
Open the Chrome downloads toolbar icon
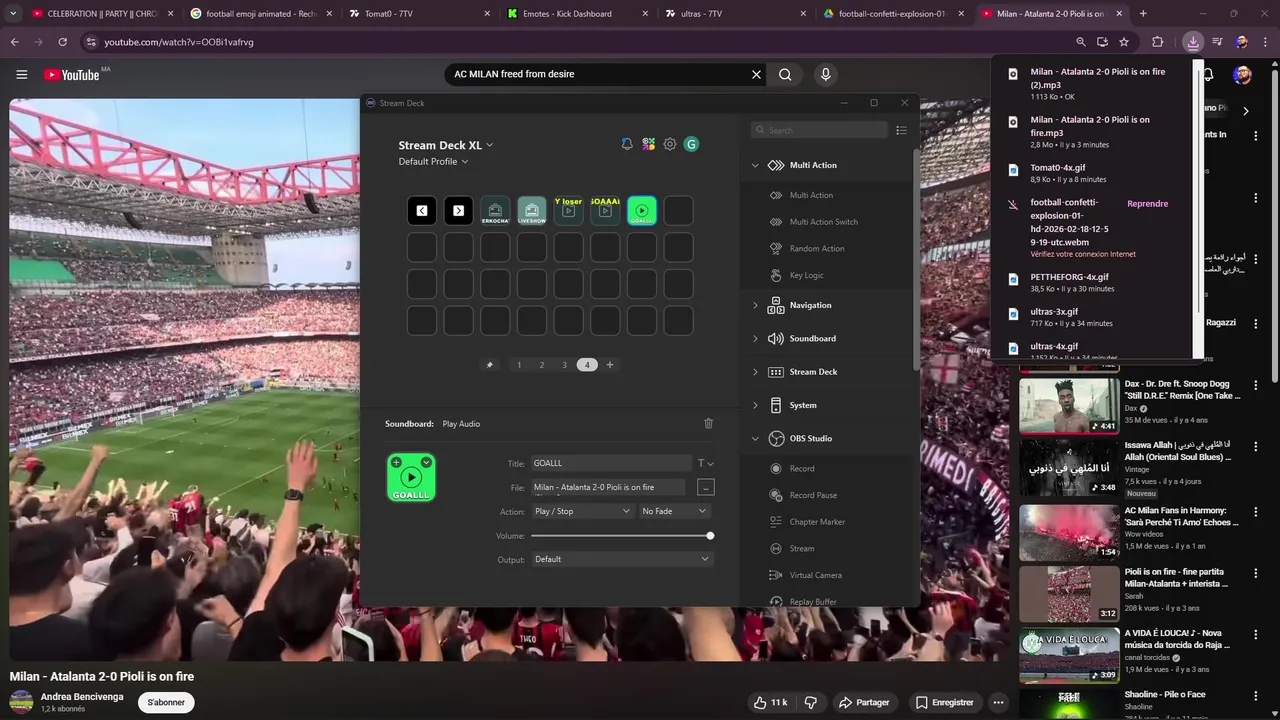(x=1193, y=42)
